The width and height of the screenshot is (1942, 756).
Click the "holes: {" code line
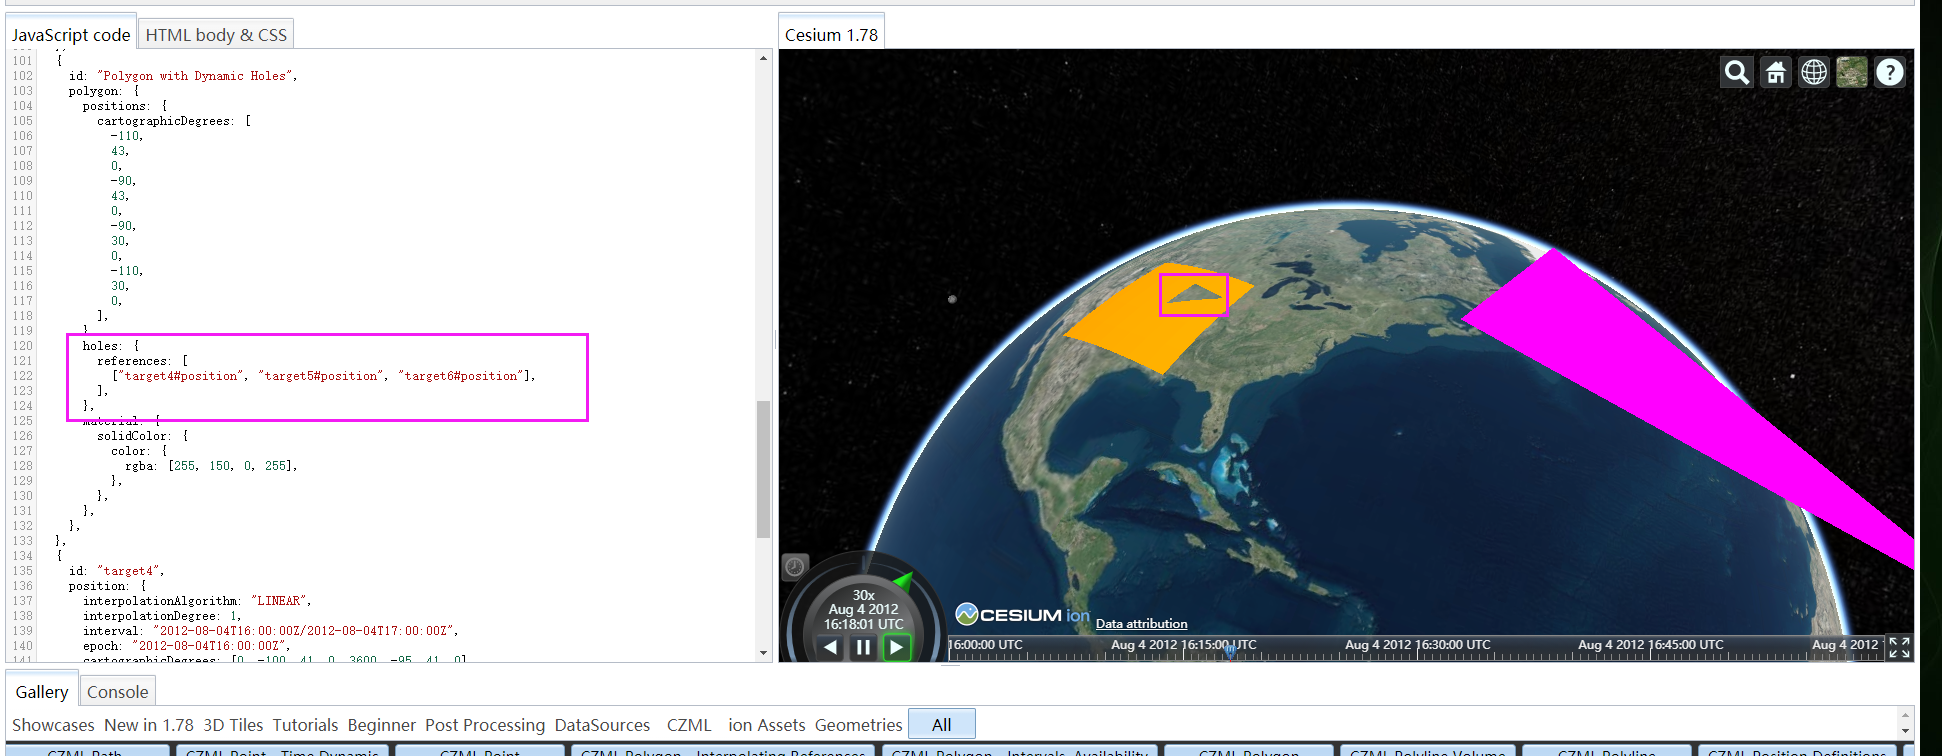(x=111, y=346)
